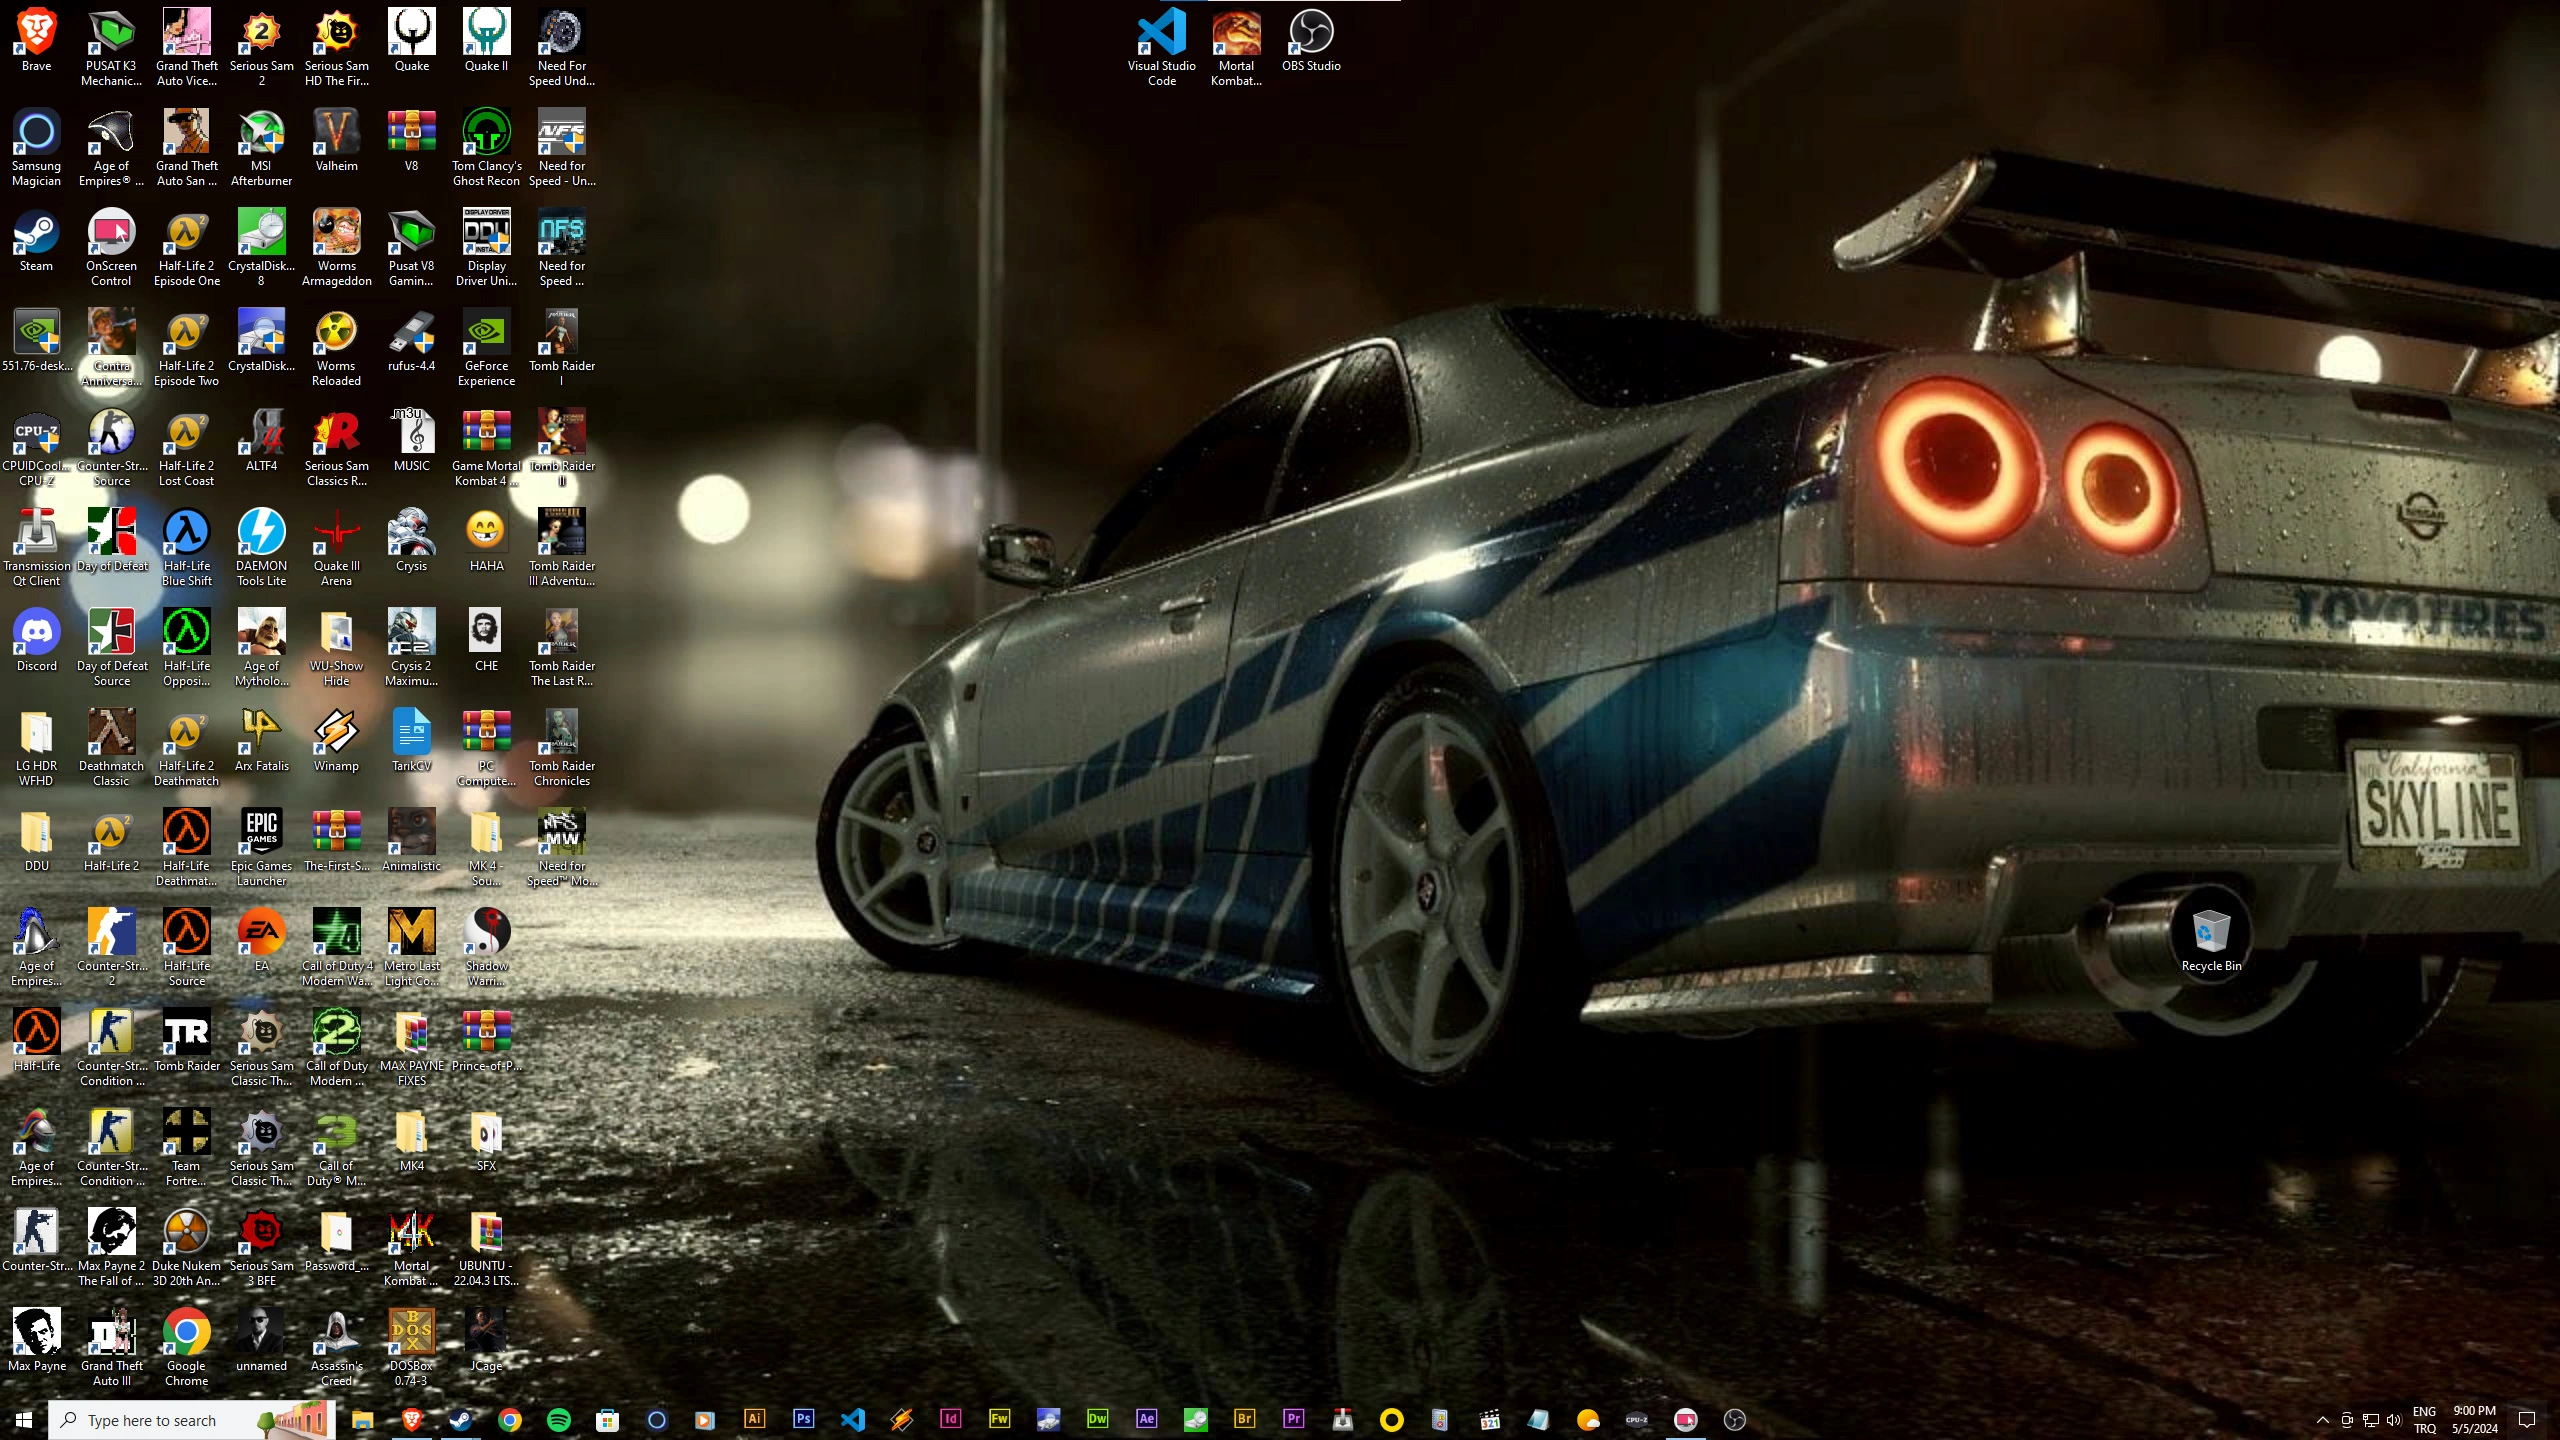2560x1440 pixels.
Task: Select the DOSBox 0.74-3 icon
Action: click(x=411, y=1347)
